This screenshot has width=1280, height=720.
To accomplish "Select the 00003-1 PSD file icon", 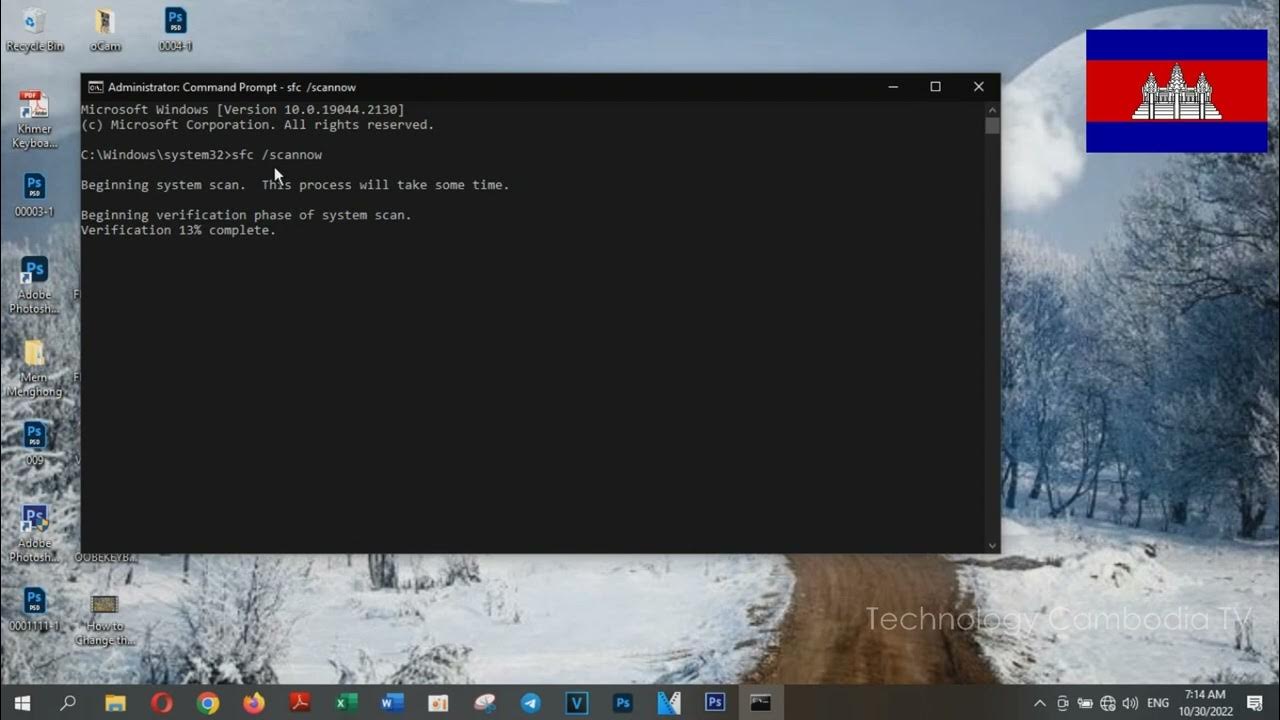I will pyautogui.click(x=34, y=195).
